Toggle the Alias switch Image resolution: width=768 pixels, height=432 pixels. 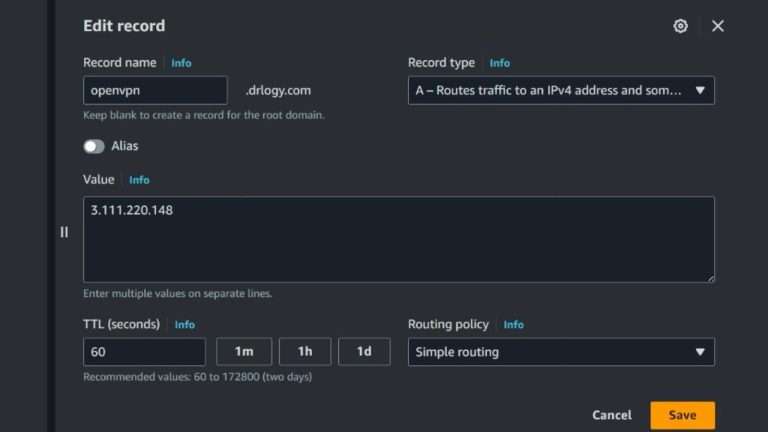94,146
